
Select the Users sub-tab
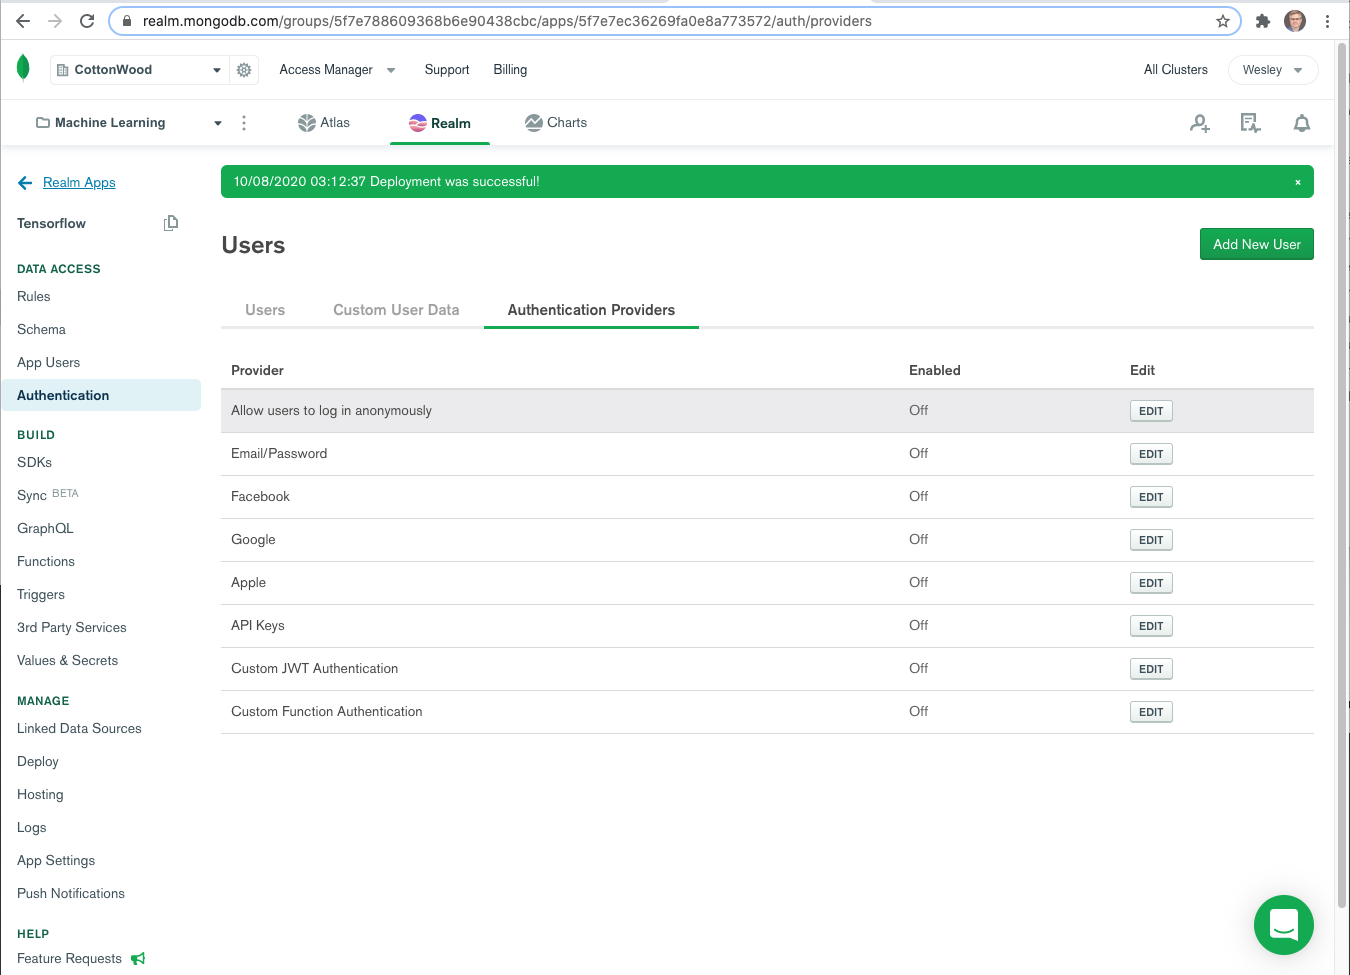(265, 310)
